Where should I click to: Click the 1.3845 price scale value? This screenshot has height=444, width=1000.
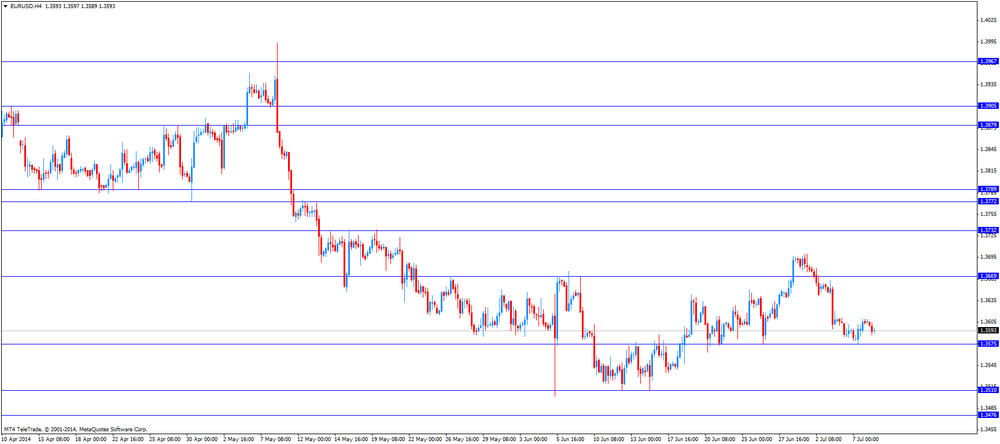(x=989, y=149)
